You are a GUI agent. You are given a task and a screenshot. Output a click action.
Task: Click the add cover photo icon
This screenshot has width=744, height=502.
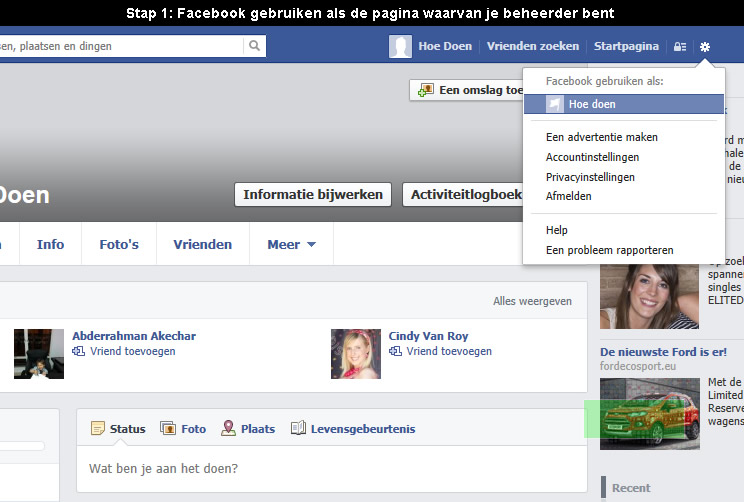point(426,90)
